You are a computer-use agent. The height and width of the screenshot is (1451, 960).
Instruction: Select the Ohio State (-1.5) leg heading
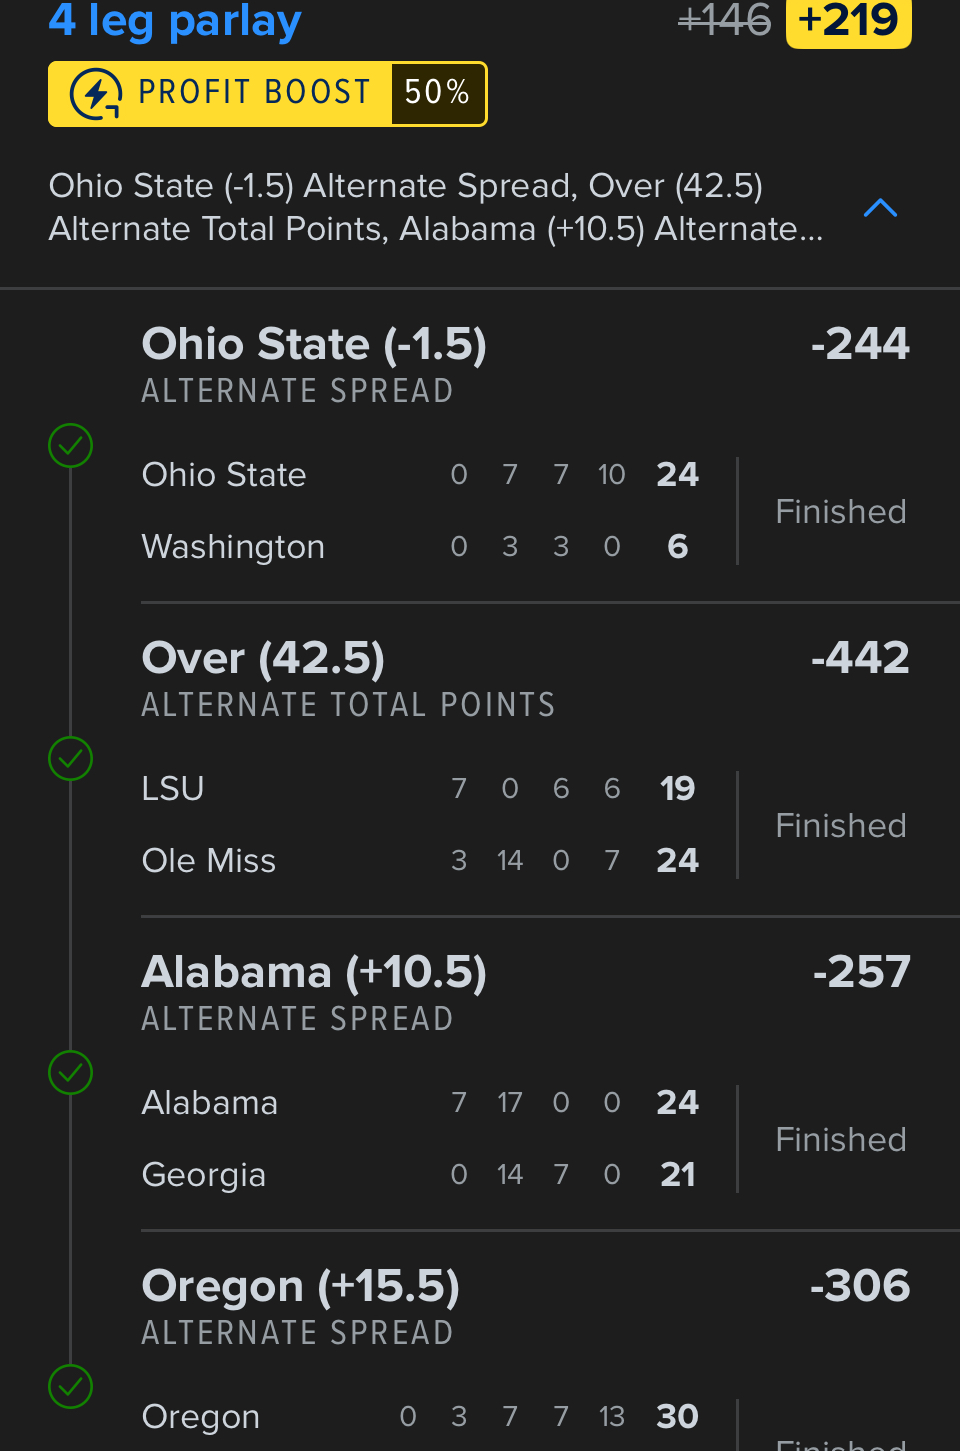[314, 345]
